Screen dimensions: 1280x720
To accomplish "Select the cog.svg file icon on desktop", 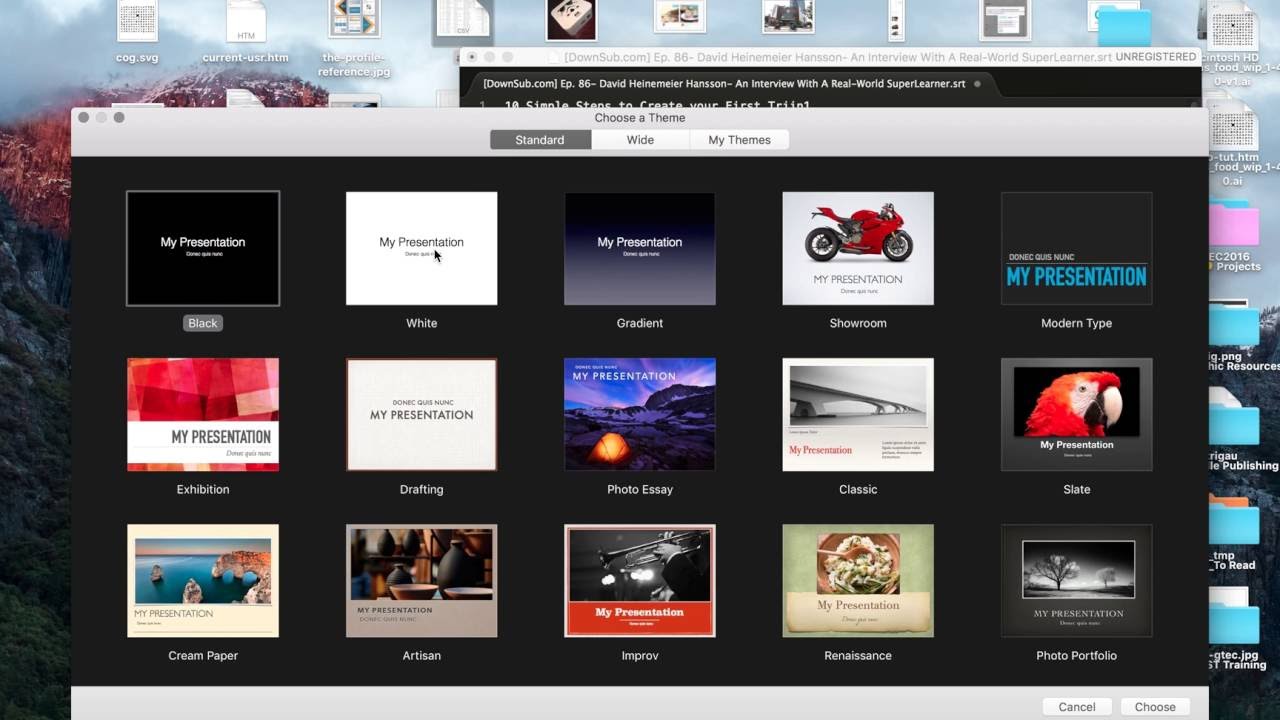I will tap(138, 22).
